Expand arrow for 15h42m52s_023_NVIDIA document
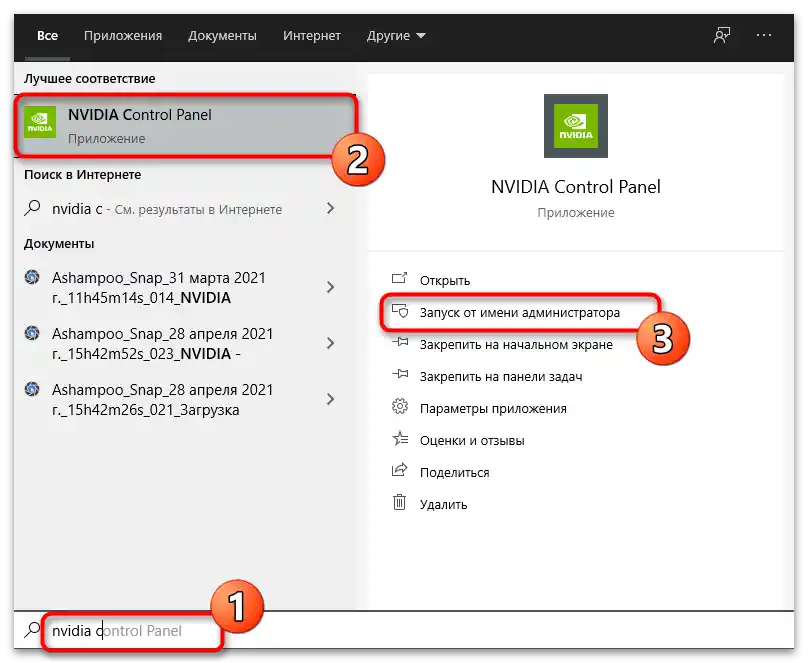This screenshot has width=808, height=663. point(331,343)
